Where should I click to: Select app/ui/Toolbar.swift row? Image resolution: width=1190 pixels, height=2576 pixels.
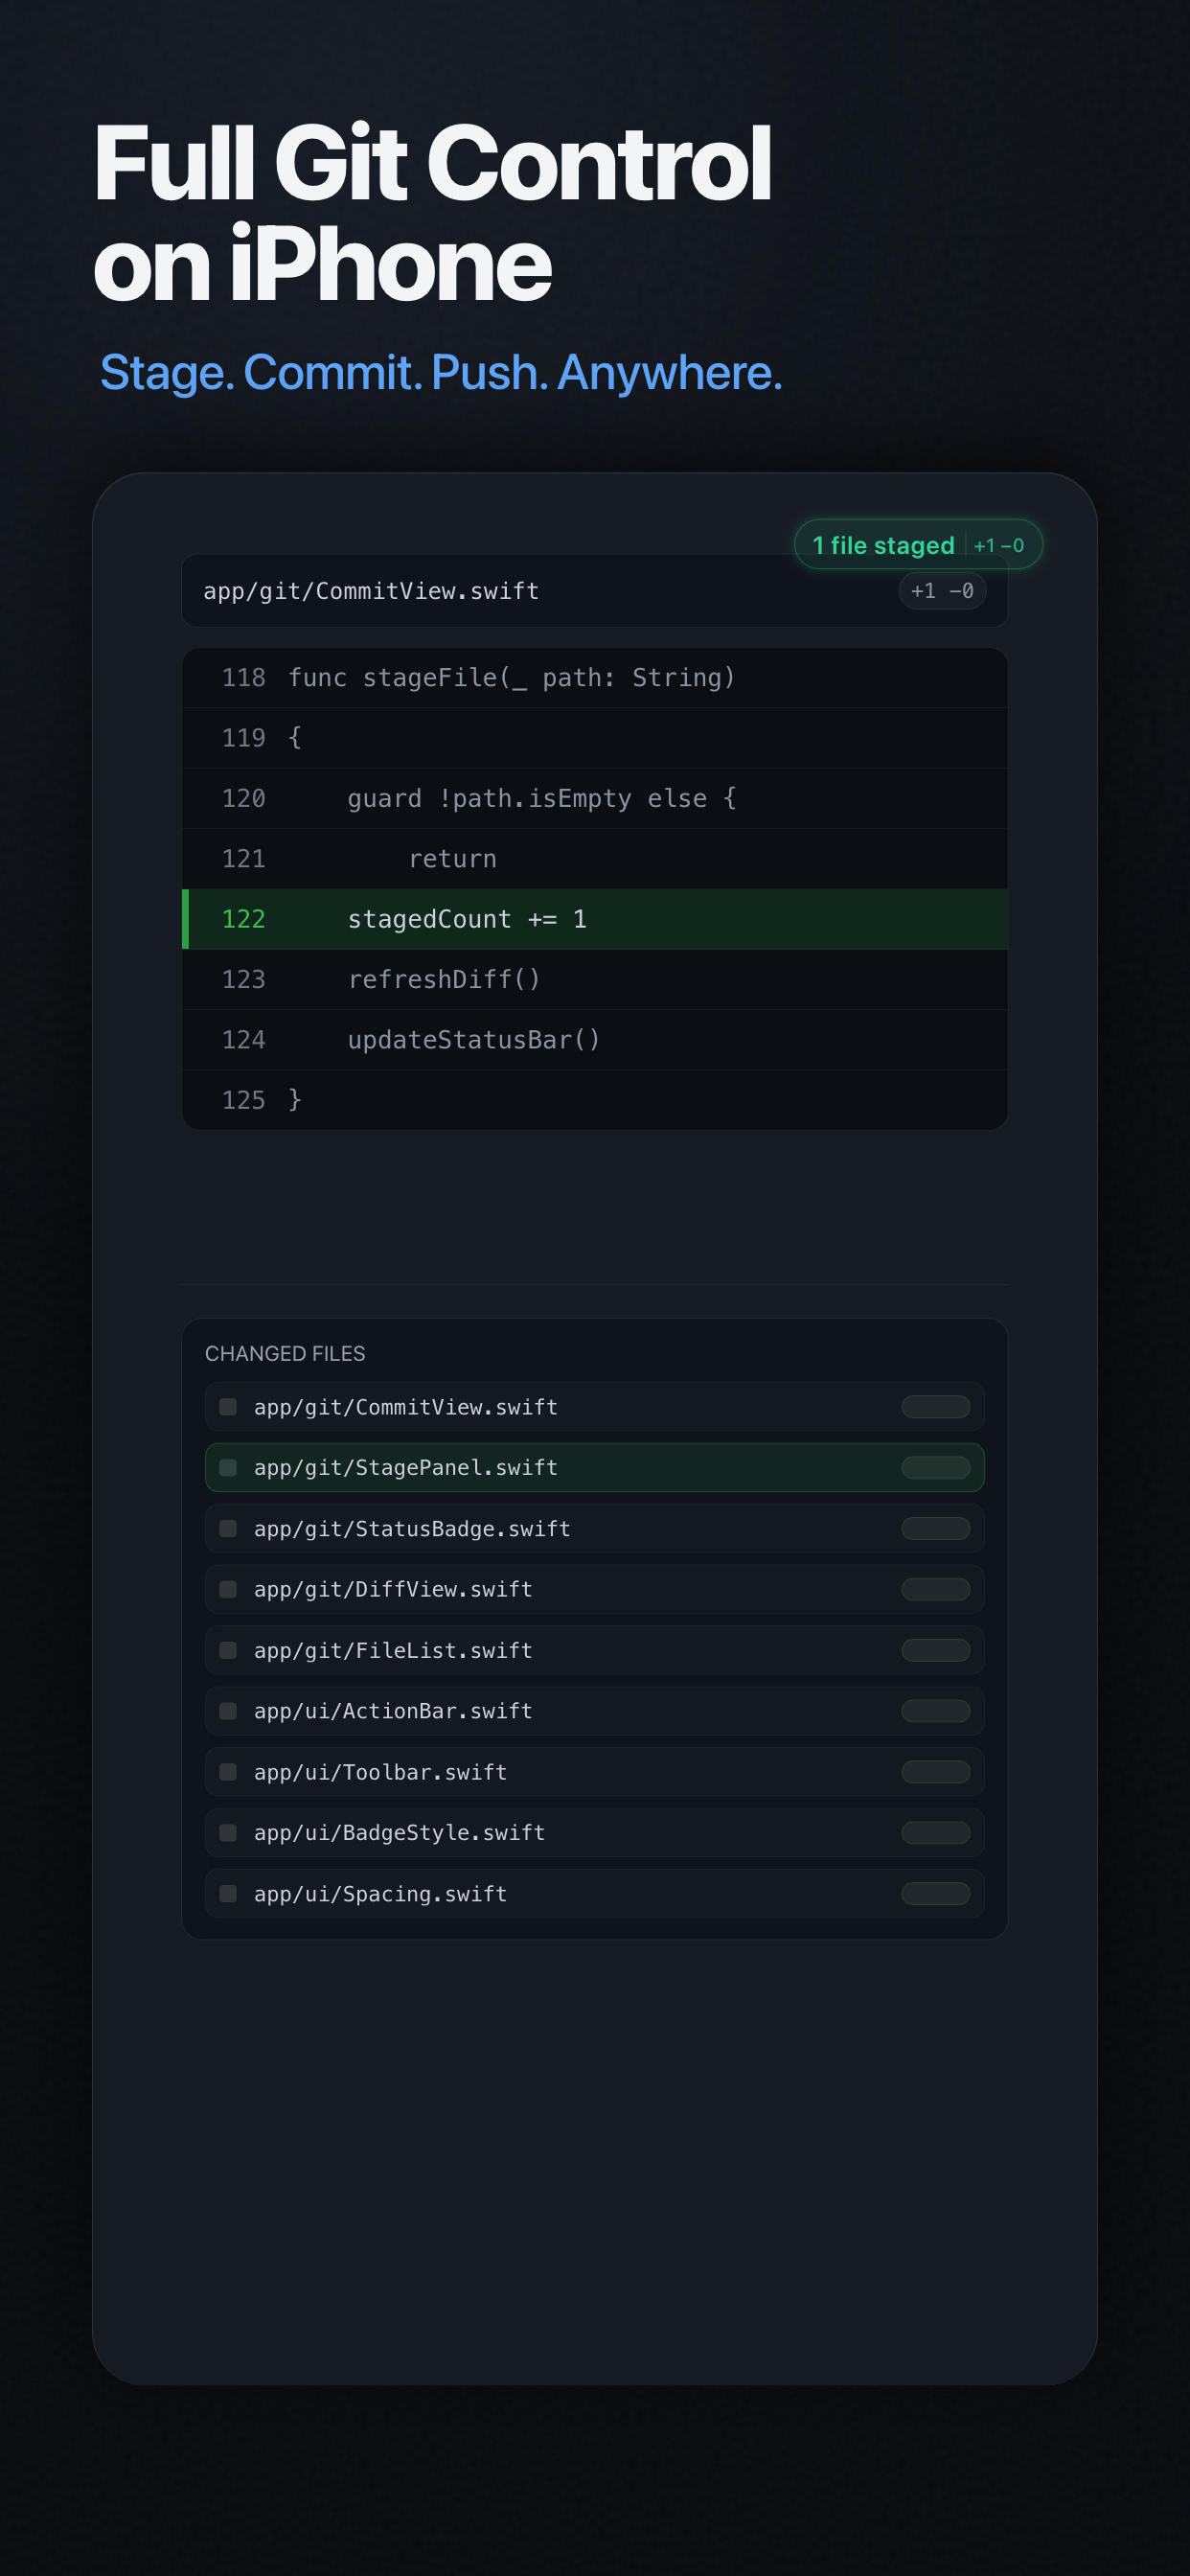594,1772
